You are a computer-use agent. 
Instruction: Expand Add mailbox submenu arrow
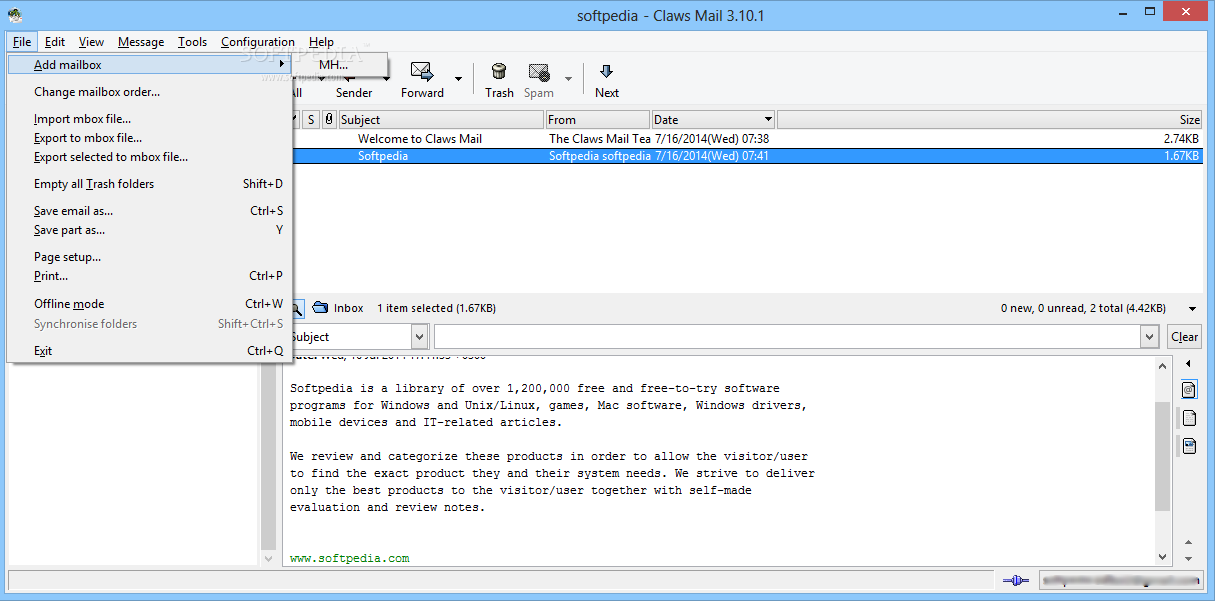(282, 65)
